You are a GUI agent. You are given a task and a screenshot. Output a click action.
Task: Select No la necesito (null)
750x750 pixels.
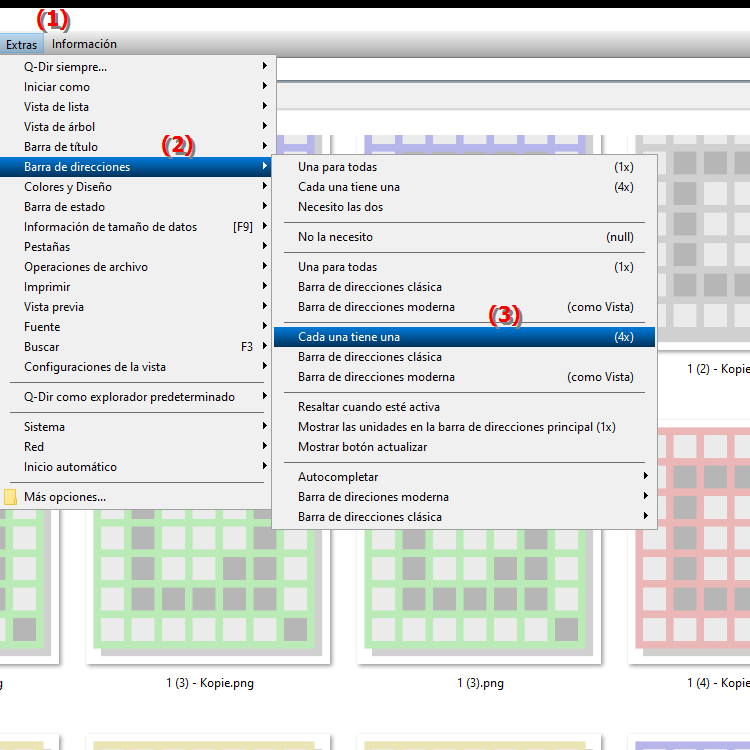click(x=464, y=237)
